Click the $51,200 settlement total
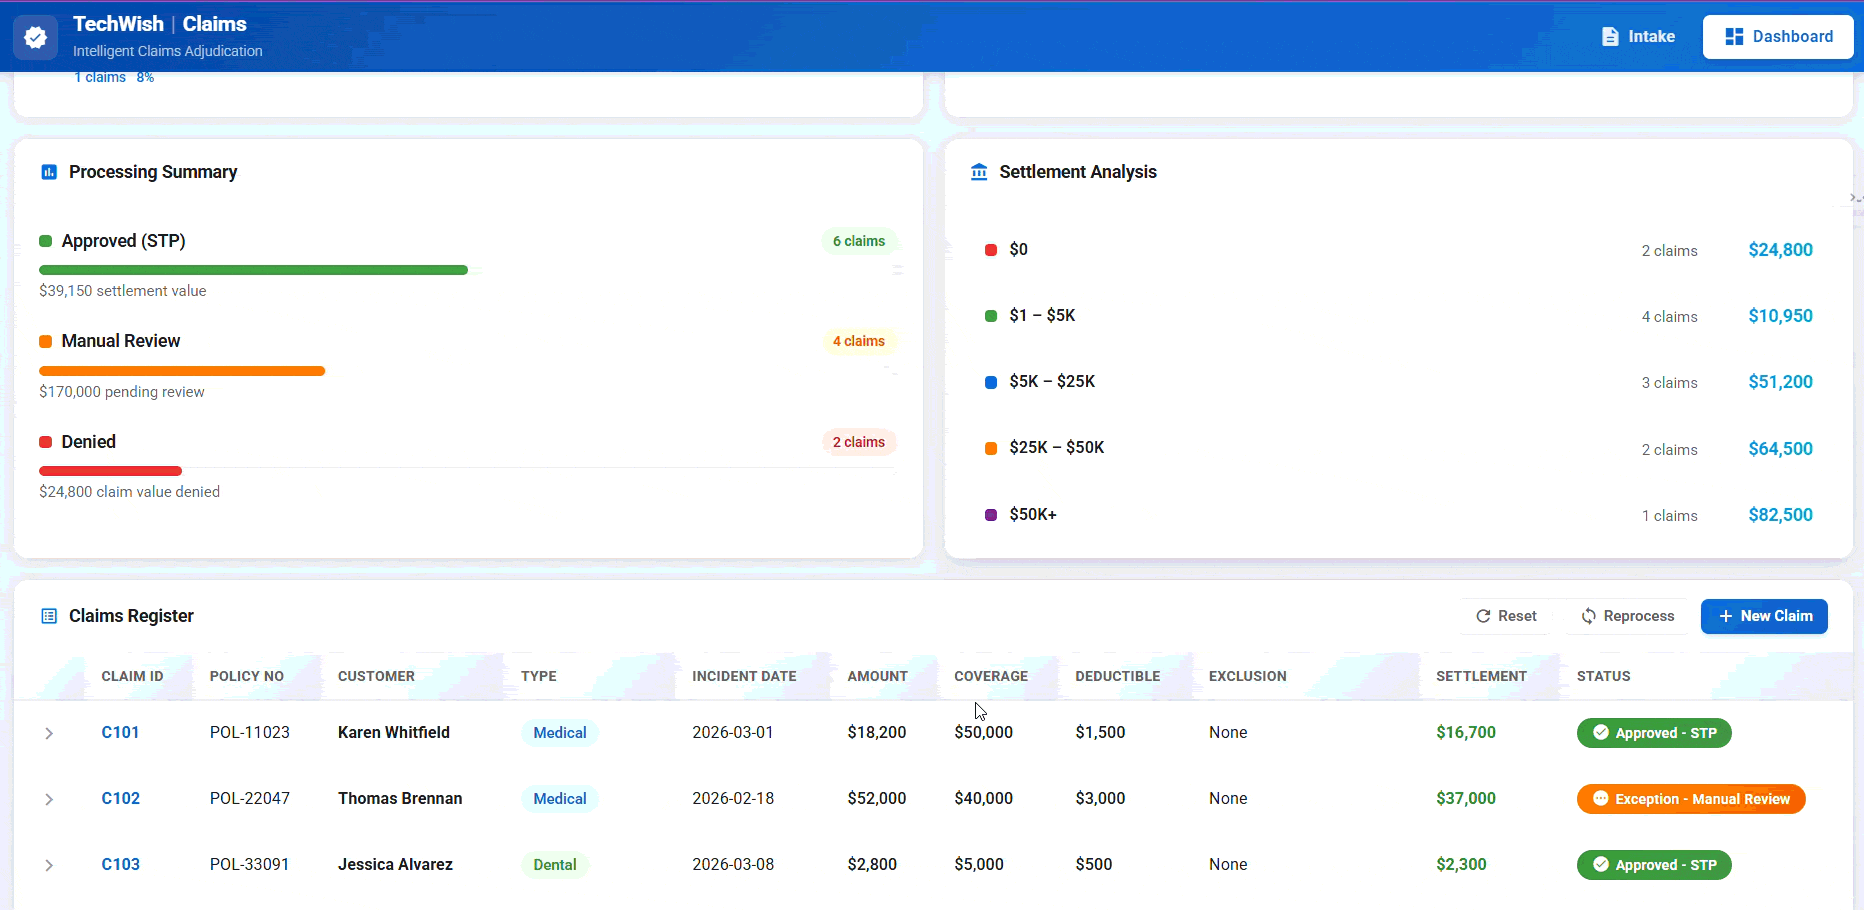1864x910 pixels. pyautogui.click(x=1780, y=382)
